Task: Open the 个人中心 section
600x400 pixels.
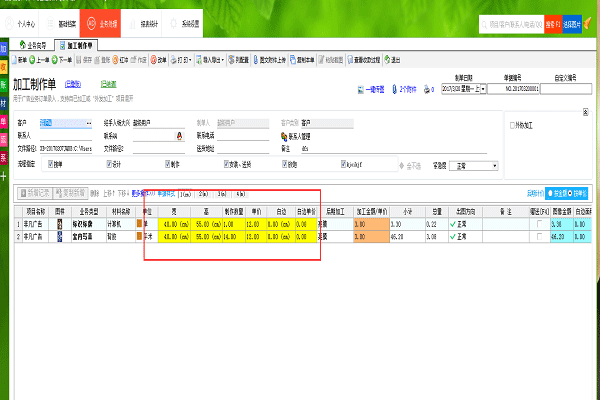Action: tap(21, 24)
